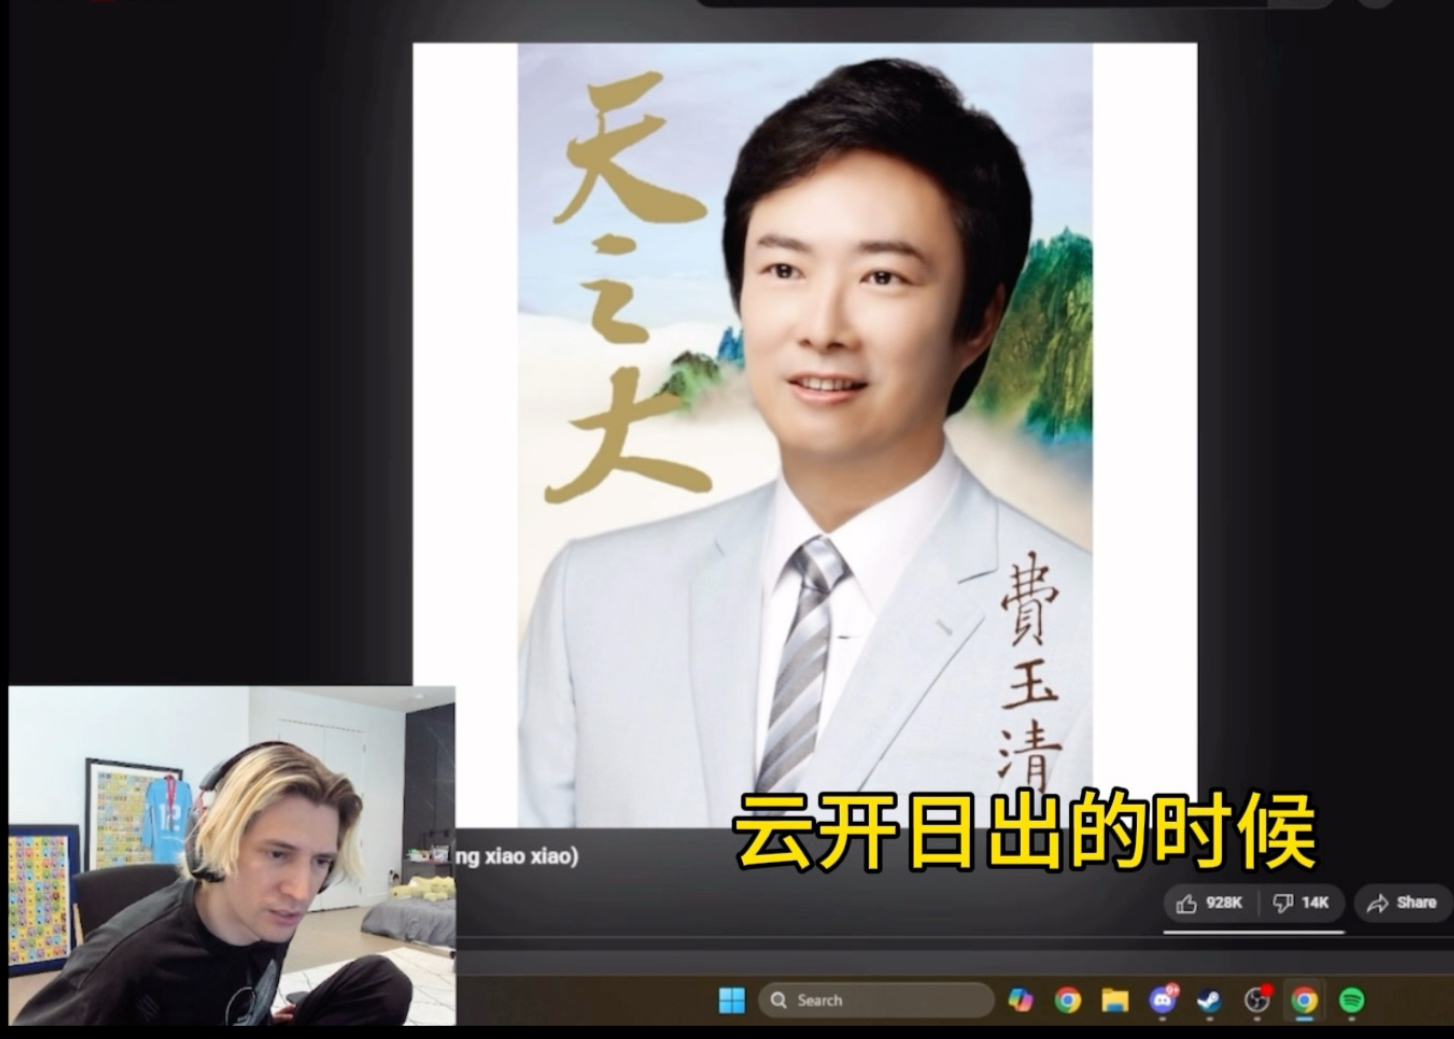Open Spotify from the taskbar
Viewport: 1454px width, 1039px height.
pos(1351,1000)
